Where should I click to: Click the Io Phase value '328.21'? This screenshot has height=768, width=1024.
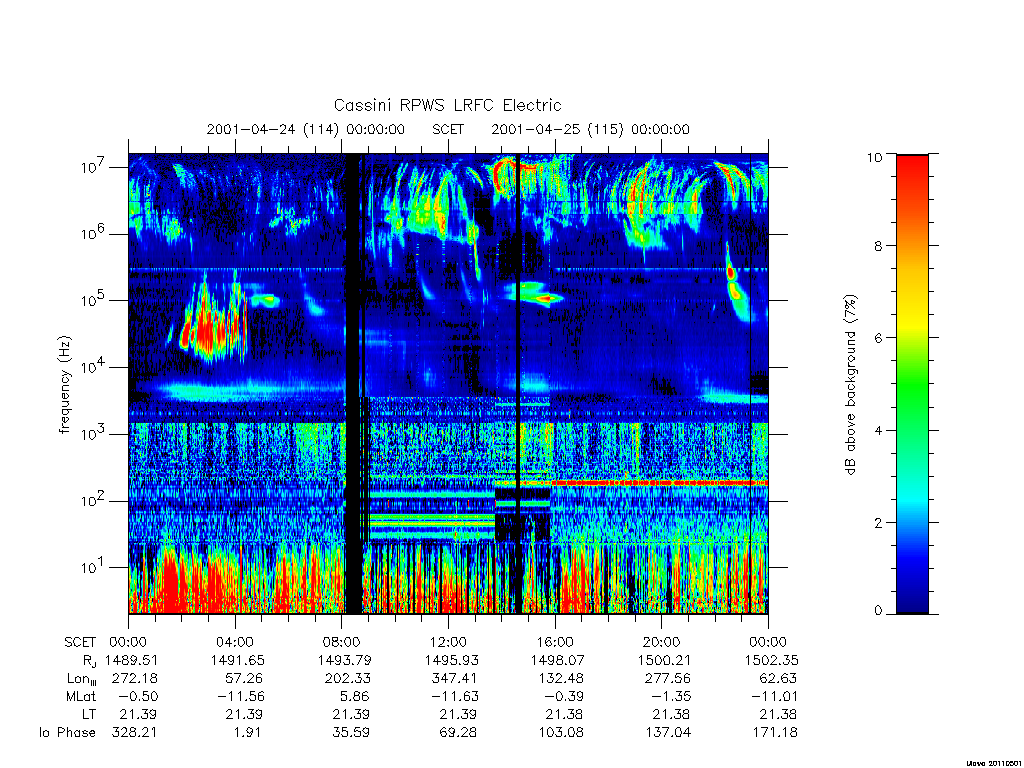(x=135, y=733)
